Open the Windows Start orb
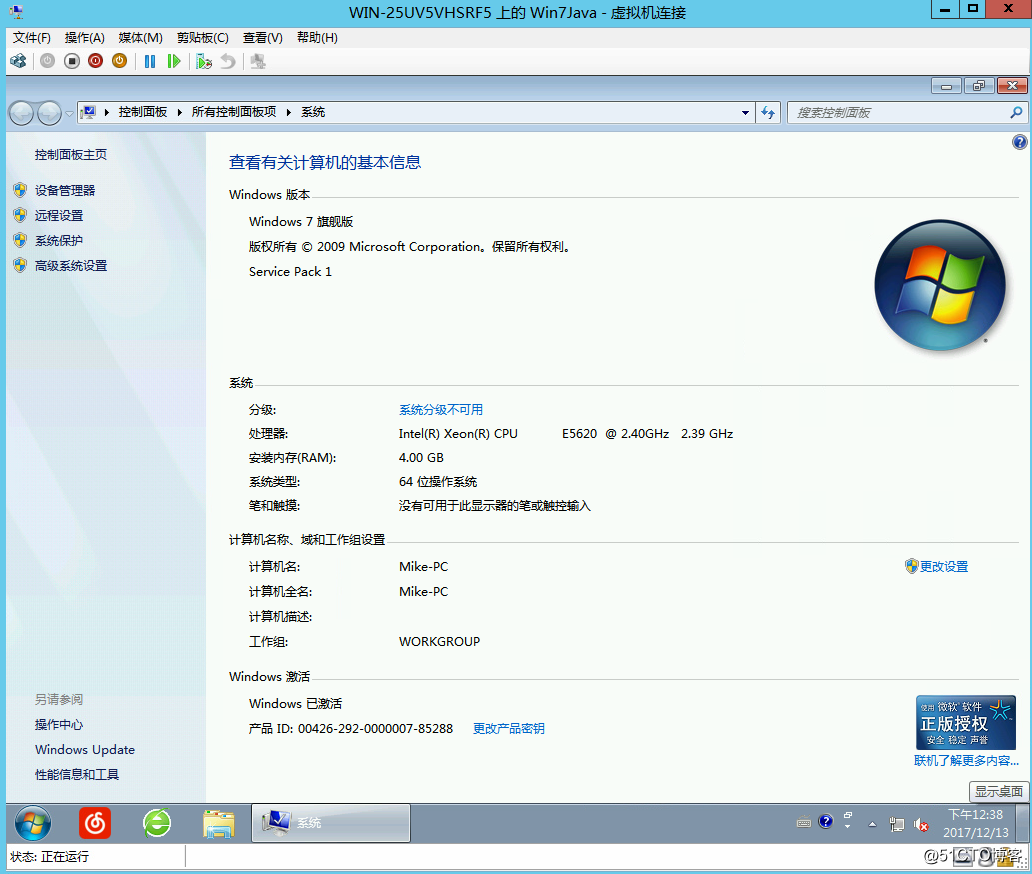1032x874 pixels. click(33, 823)
